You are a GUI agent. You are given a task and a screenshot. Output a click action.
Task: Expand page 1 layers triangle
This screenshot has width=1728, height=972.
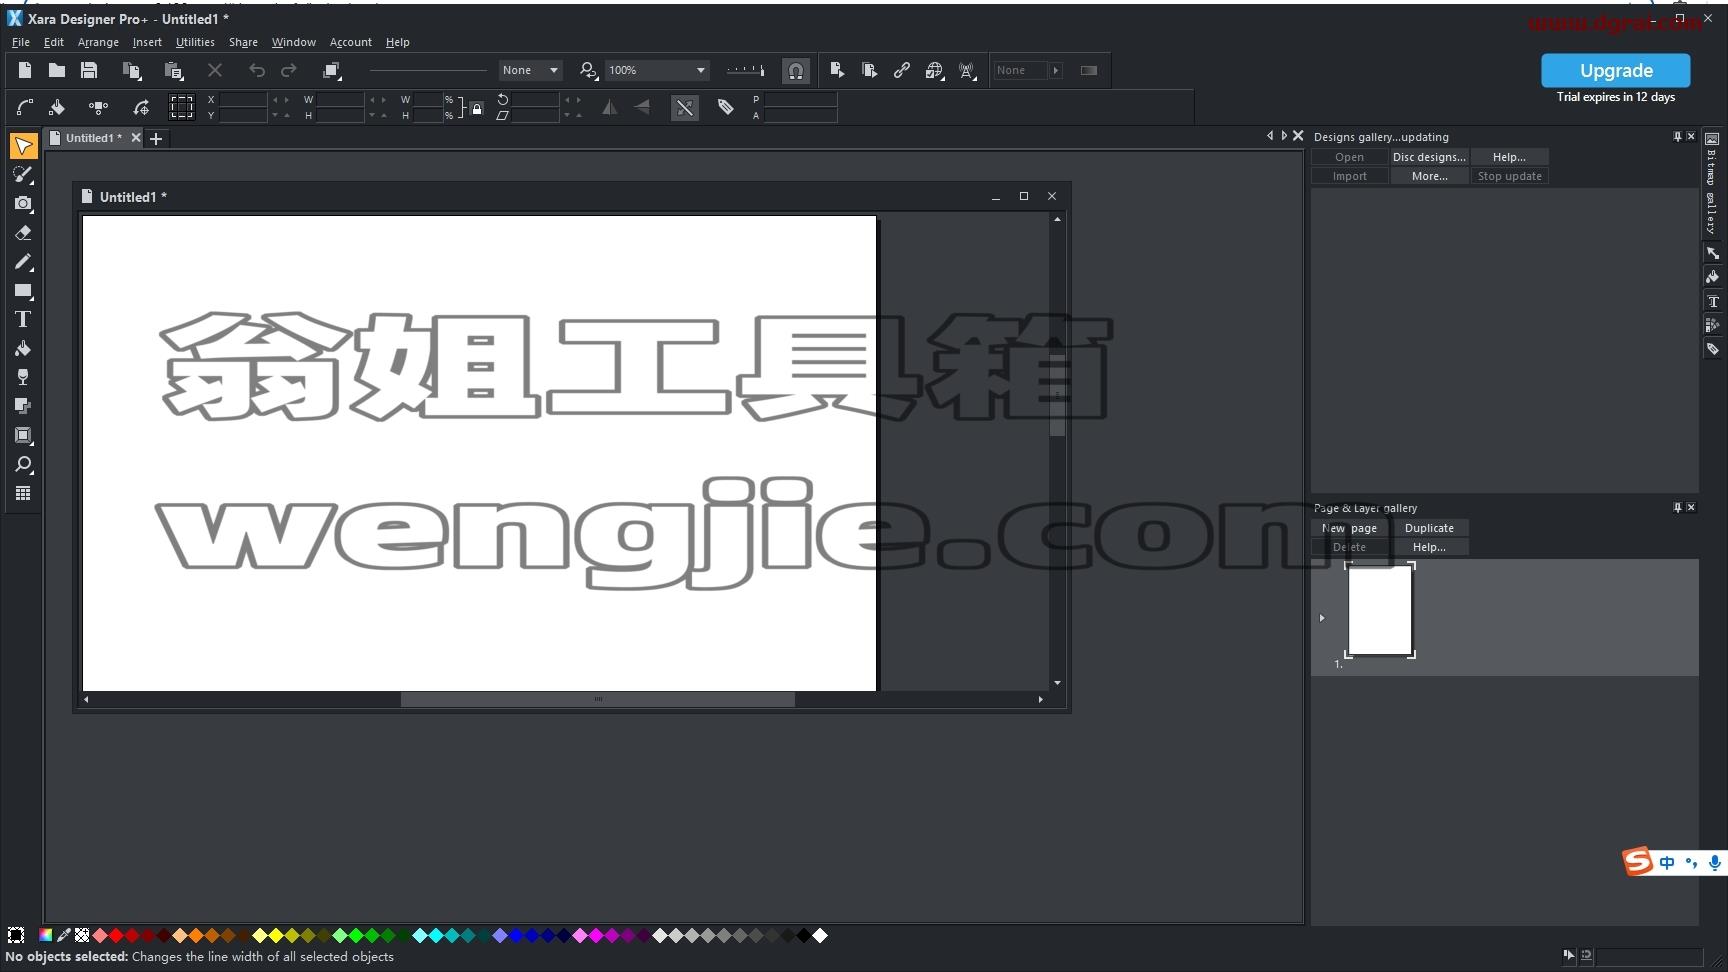pyautogui.click(x=1322, y=618)
